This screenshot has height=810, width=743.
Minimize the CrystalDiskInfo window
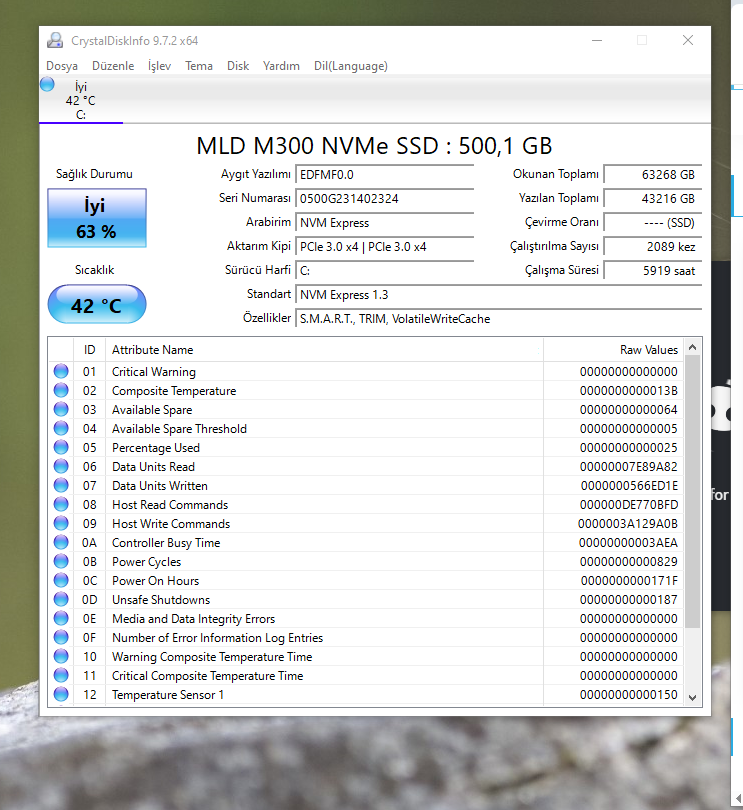[x=597, y=40]
